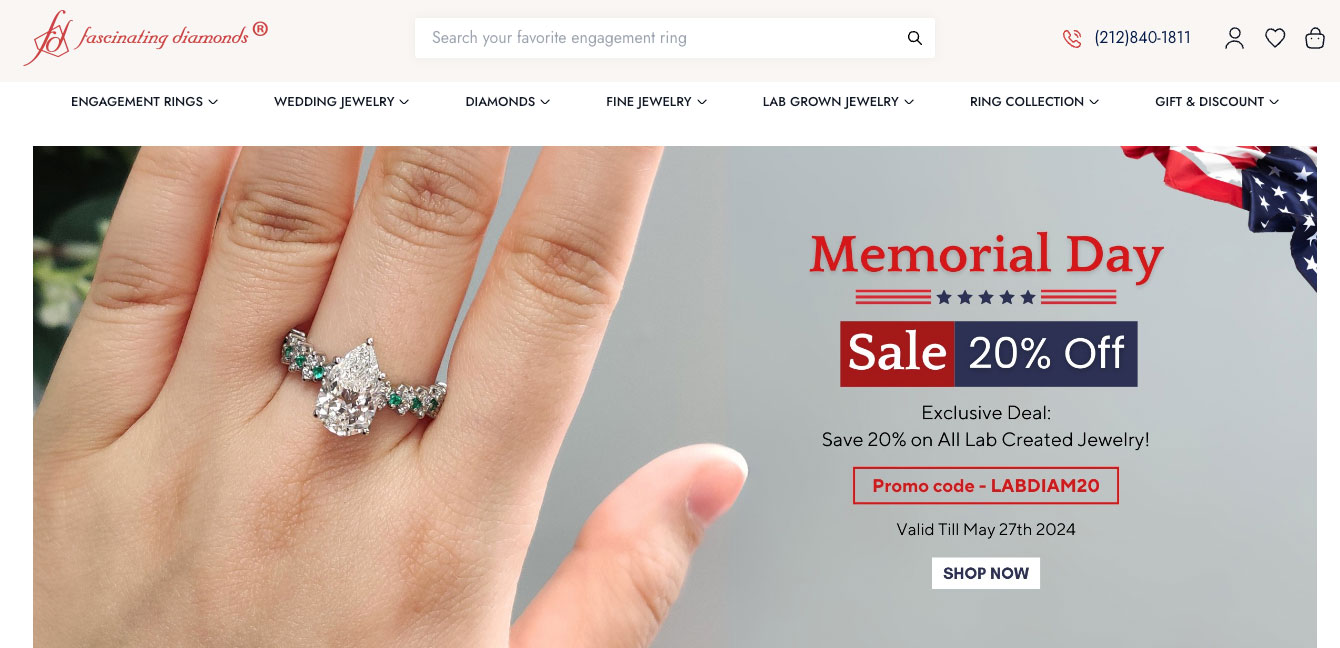Image resolution: width=1340 pixels, height=648 pixels.
Task: Open the user account icon
Action: coord(1235,38)
